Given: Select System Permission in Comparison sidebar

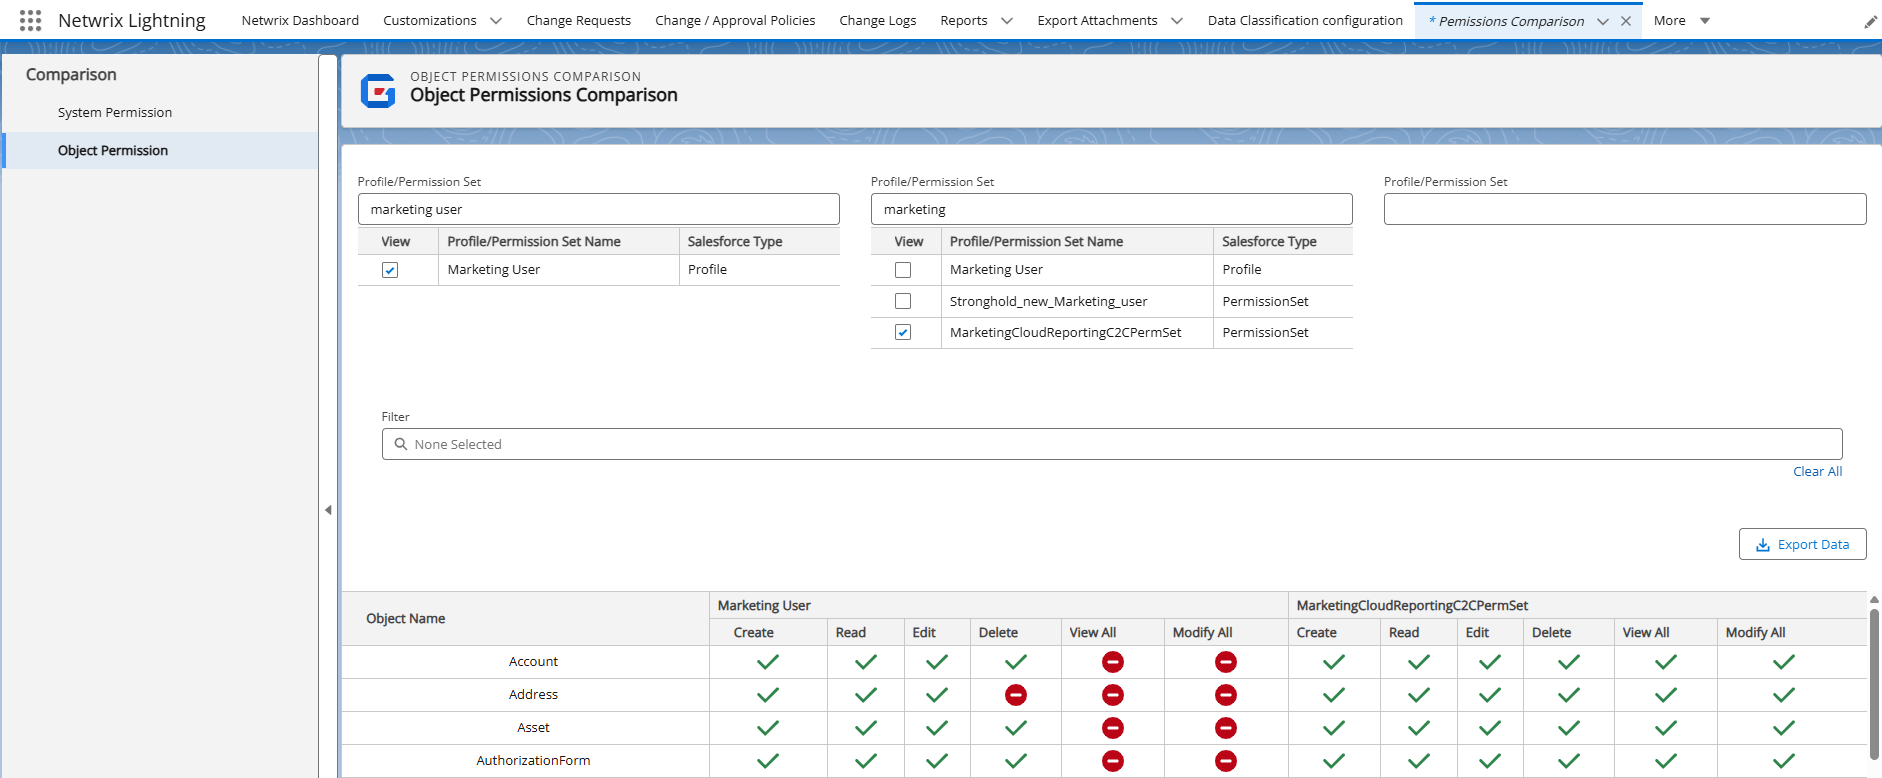Looking at the screenshot, I should pyautogui.click(x=115, y=113).
